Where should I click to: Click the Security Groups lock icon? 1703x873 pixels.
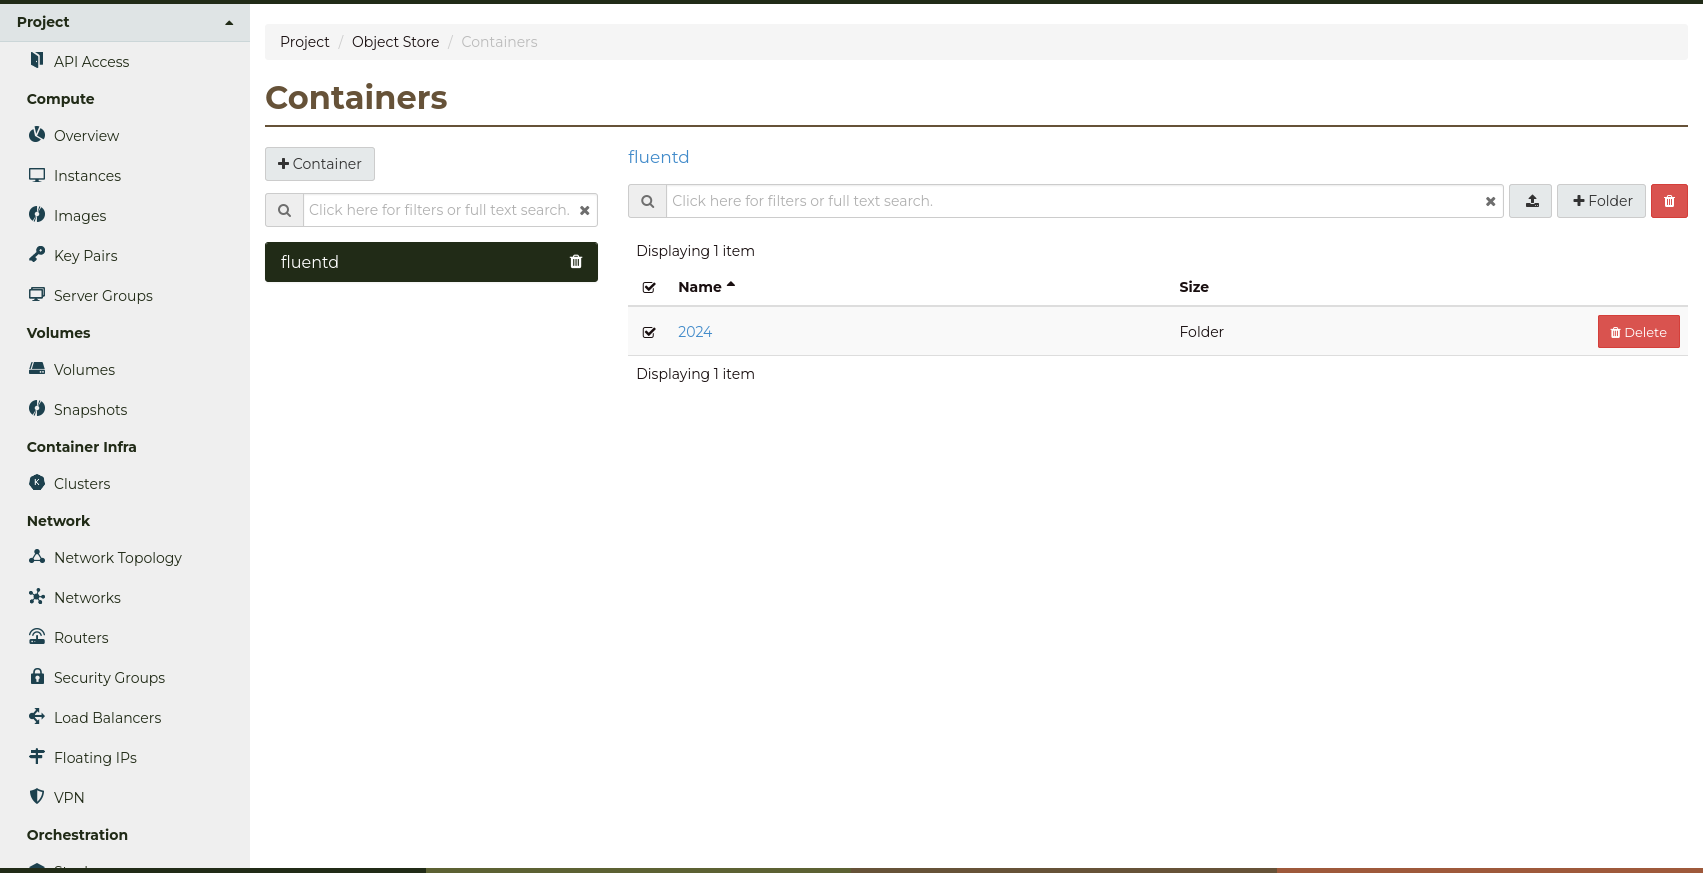pyautogui.click(x=37, y=676)
